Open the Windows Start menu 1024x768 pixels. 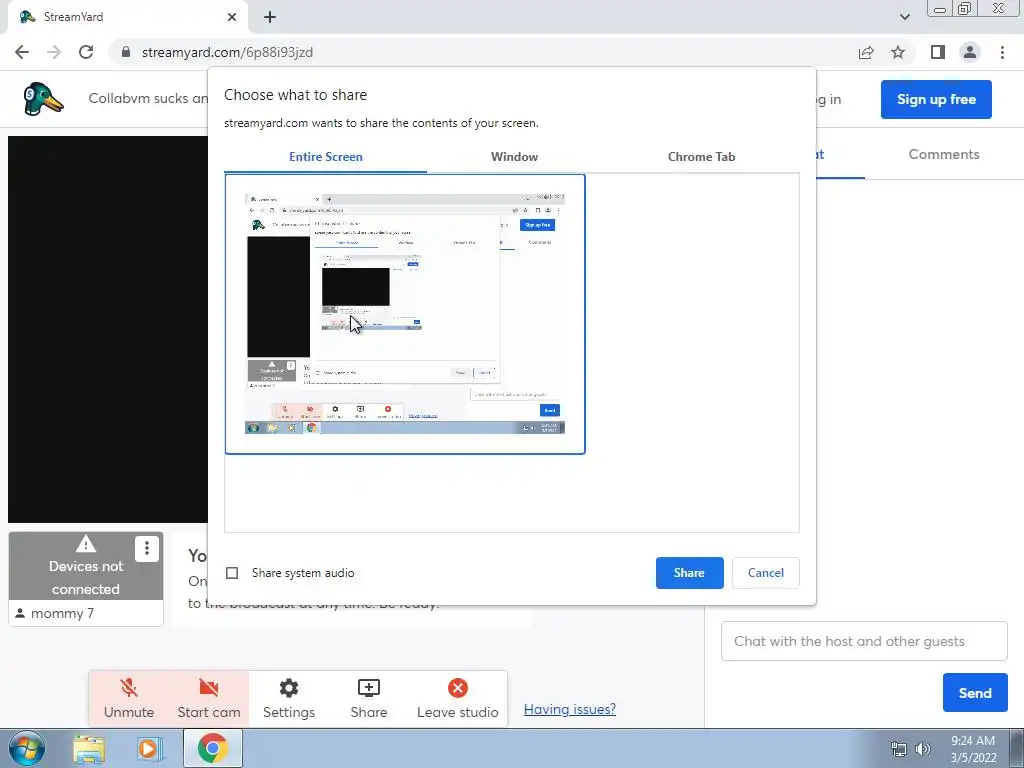coord(27,748)
